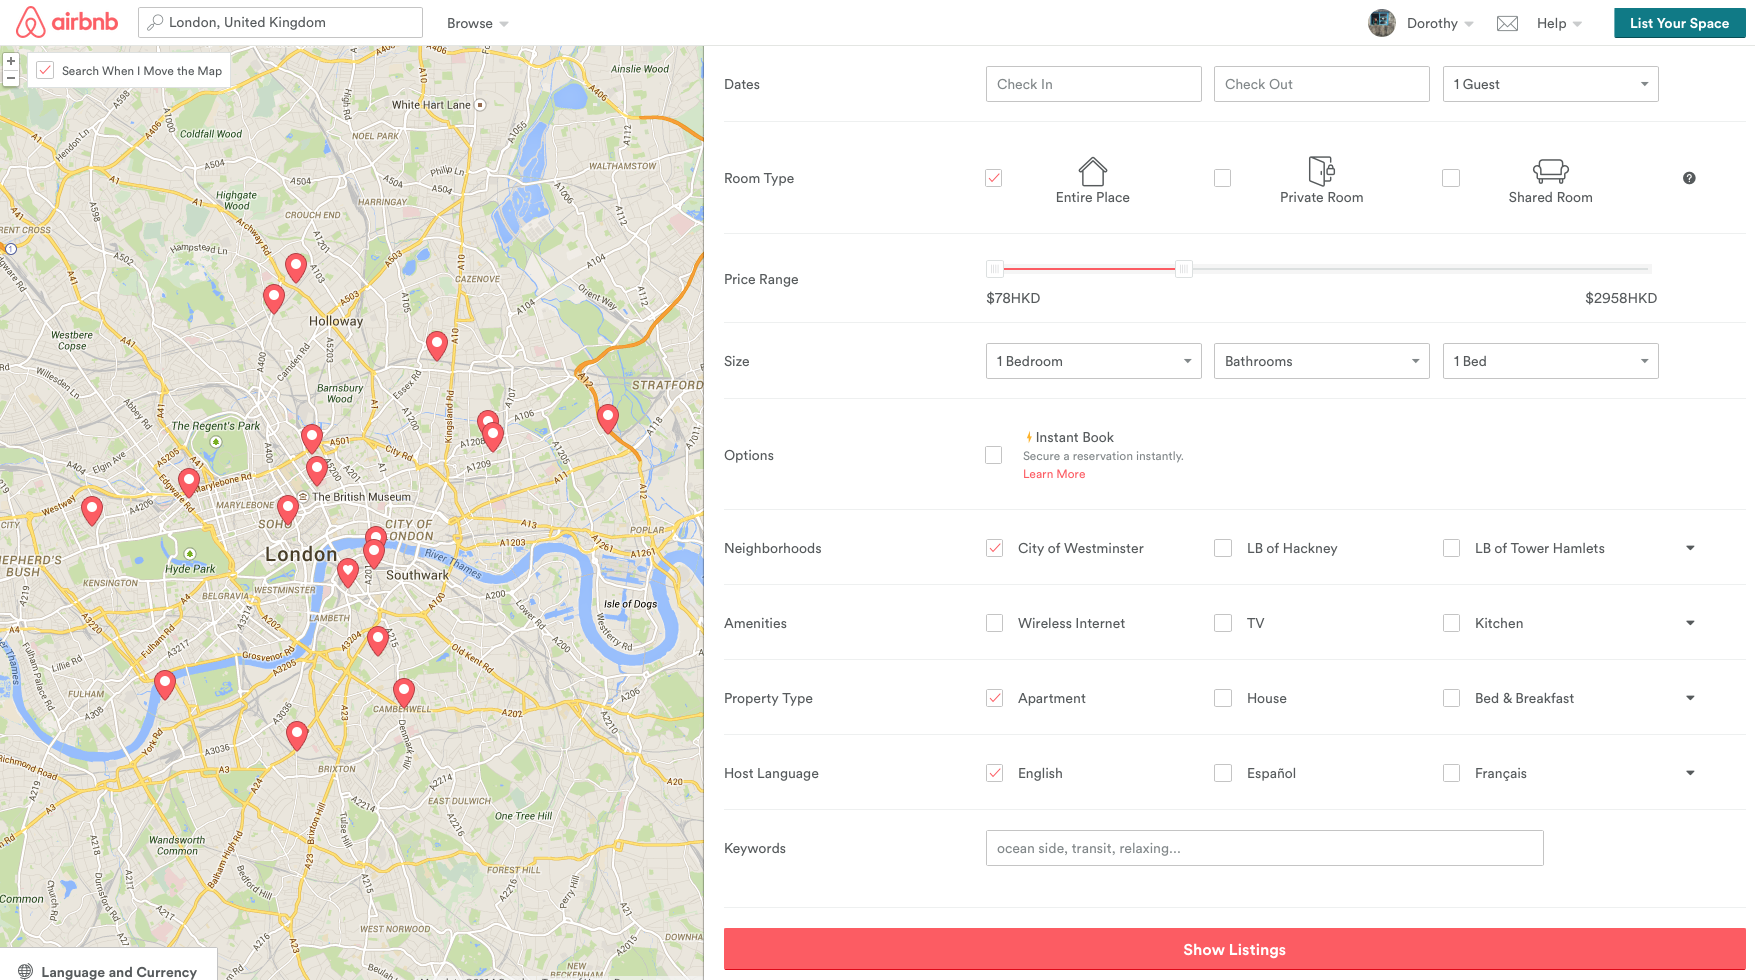Uncheck Search When I Move the Map
The height and width of the screenshot is (980, 1755).
click(45, 70)
